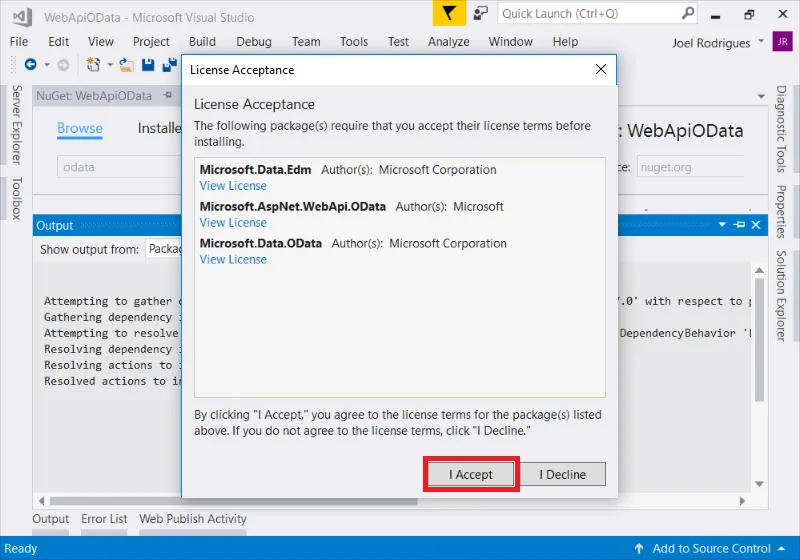Close the License Acceptance dialog
Screen dimensions: 800x560
coord(600,70)
